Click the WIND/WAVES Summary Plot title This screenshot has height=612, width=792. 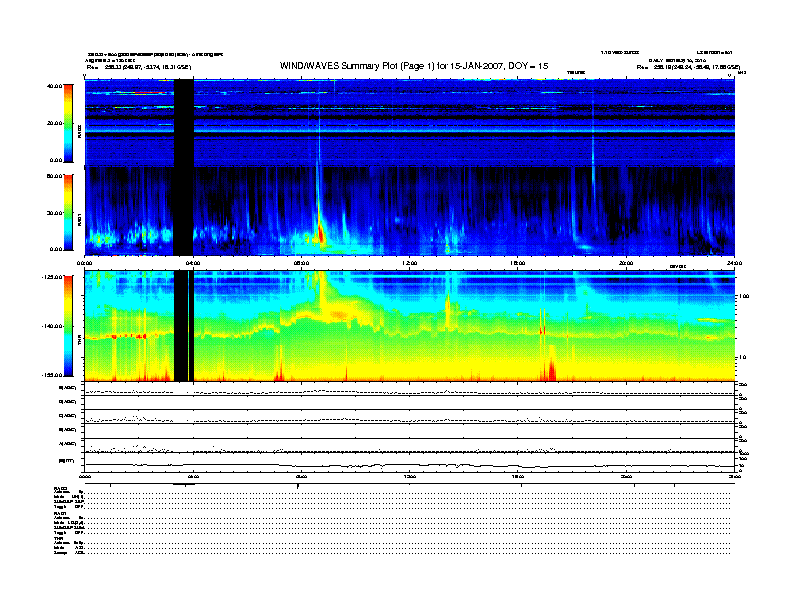414,66
